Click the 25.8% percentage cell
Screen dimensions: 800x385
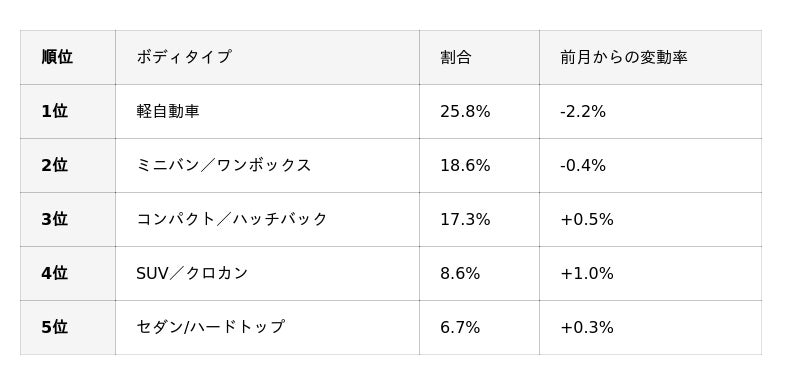(x=479, y=111)
